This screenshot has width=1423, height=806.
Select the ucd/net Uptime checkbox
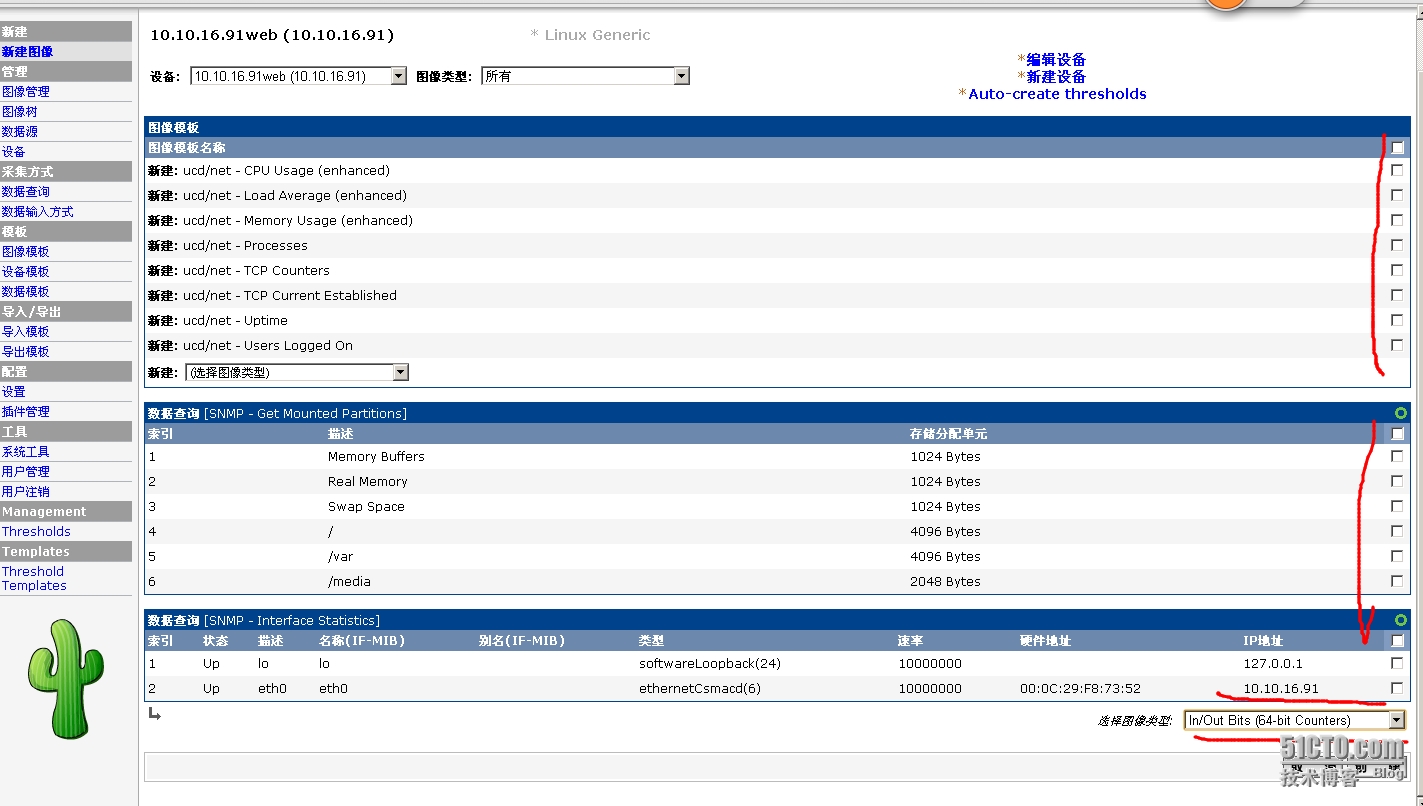[x=1397, y=320]
